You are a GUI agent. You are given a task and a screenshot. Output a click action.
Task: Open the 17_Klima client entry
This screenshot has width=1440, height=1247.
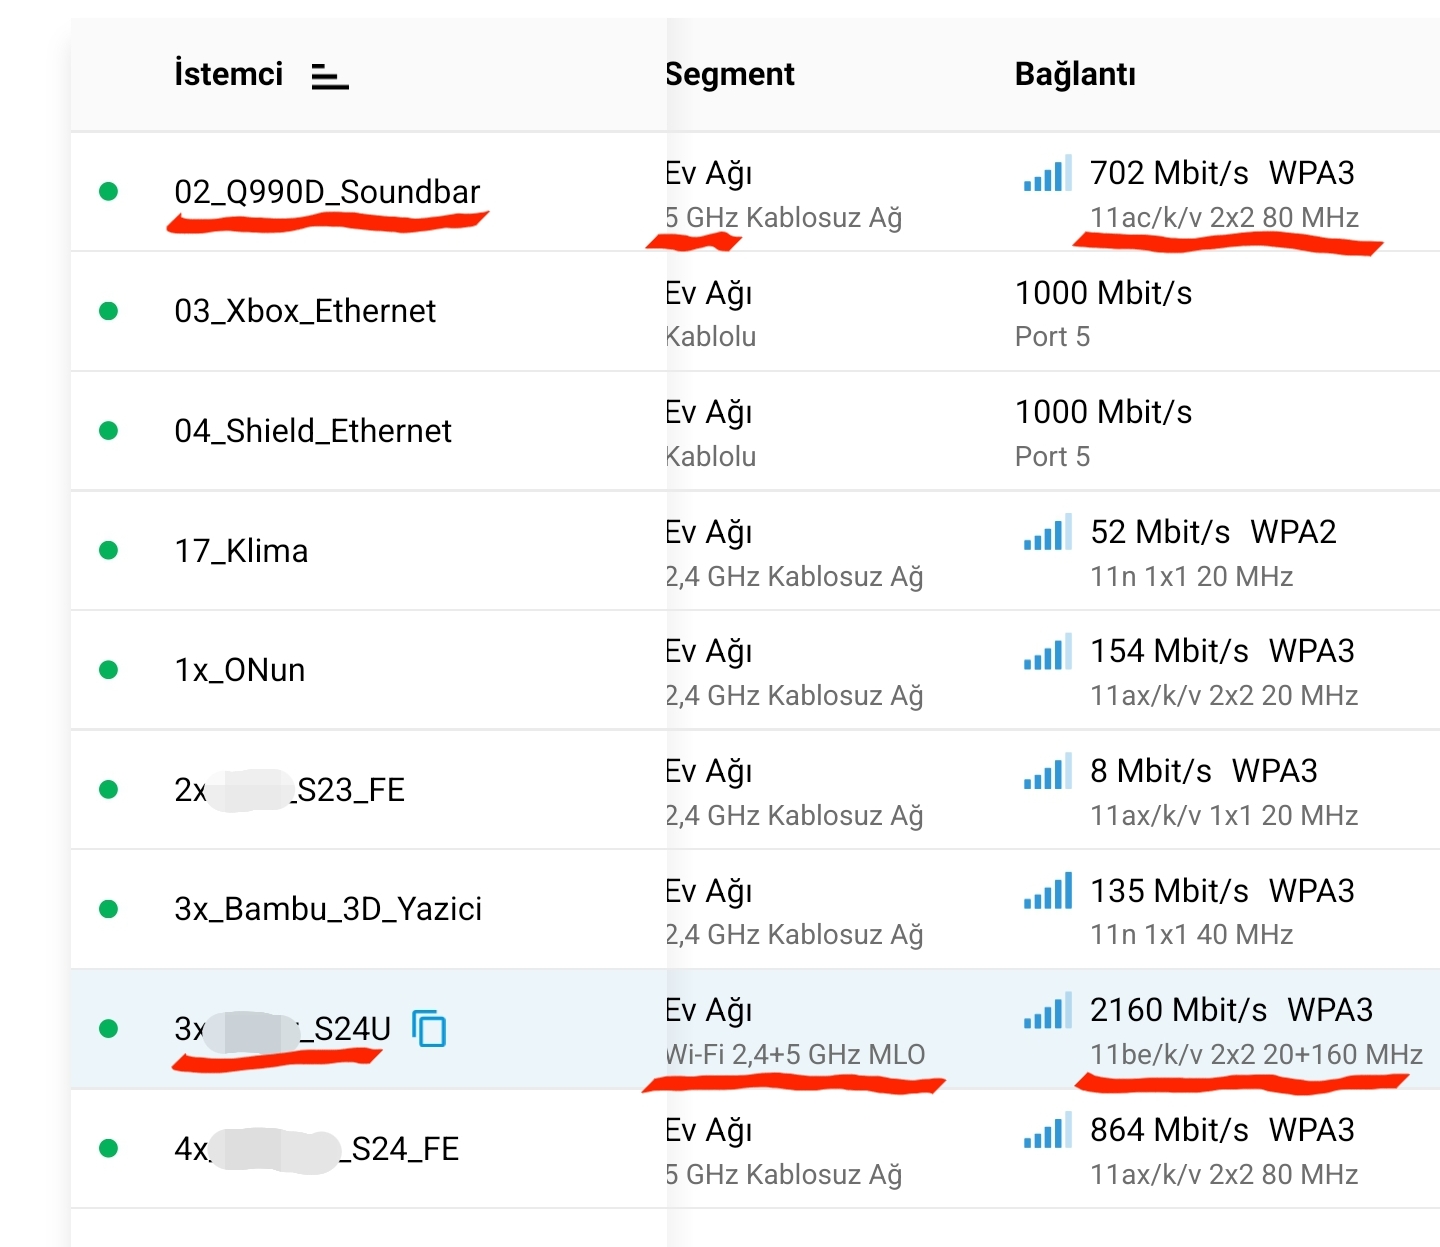click(x=241, y=551)
